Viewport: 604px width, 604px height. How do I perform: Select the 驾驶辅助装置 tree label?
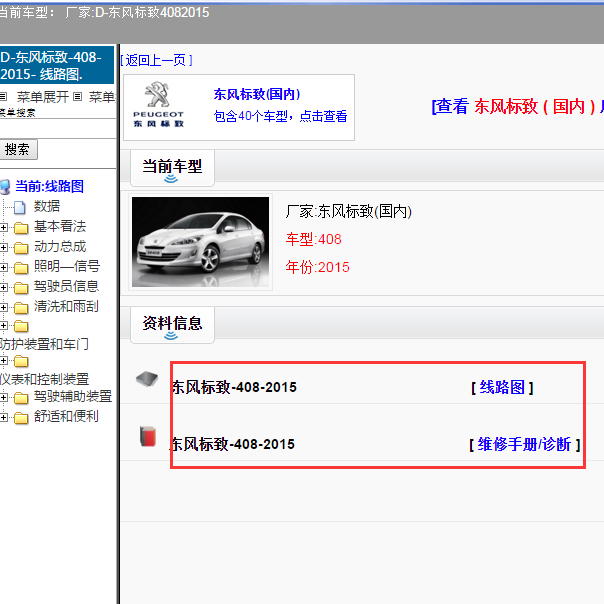pyautogui.click(x=73, y=396)
